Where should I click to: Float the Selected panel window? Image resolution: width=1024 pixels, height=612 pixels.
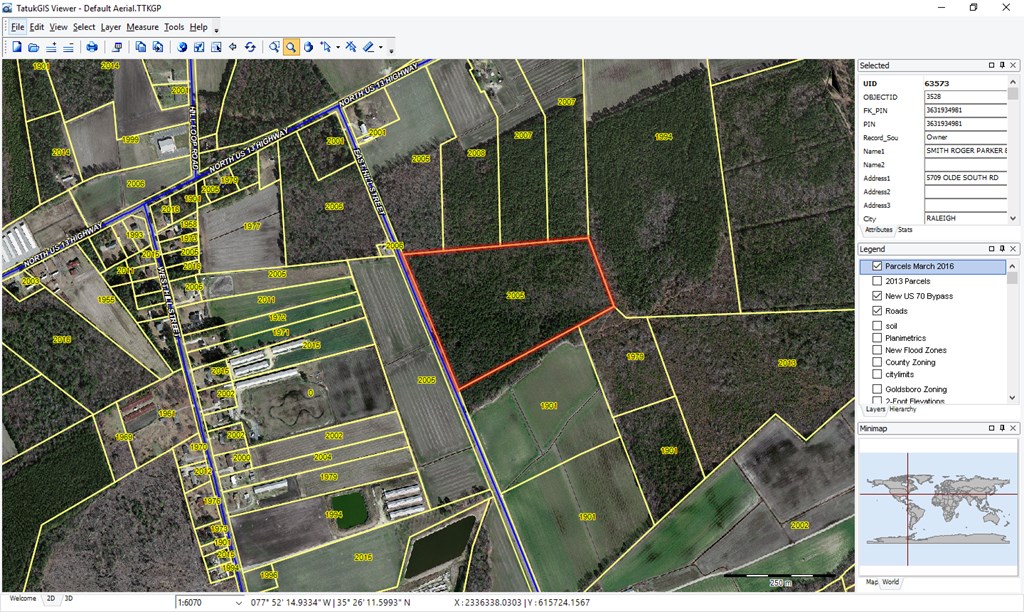(x=991, y=65)
